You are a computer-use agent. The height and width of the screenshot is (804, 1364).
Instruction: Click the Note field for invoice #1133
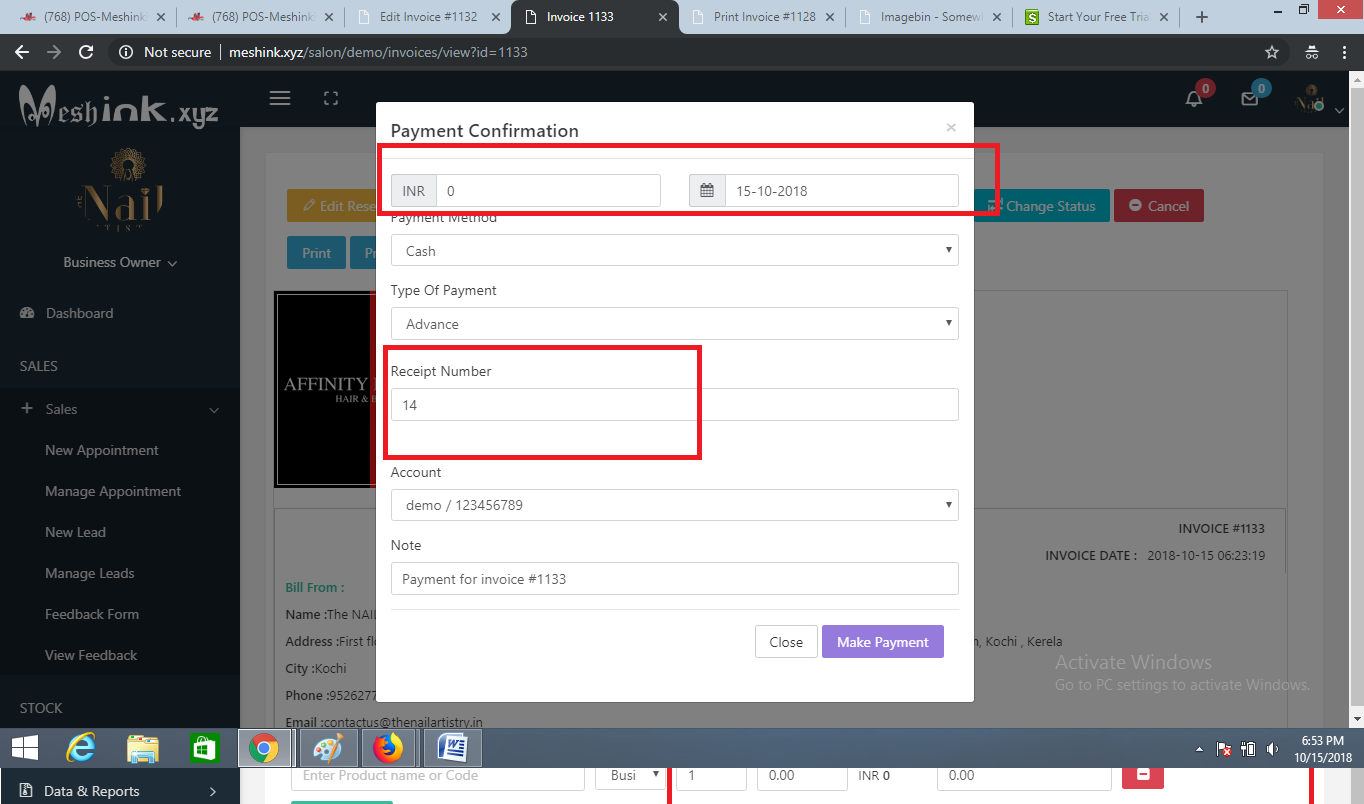[674, 579]
